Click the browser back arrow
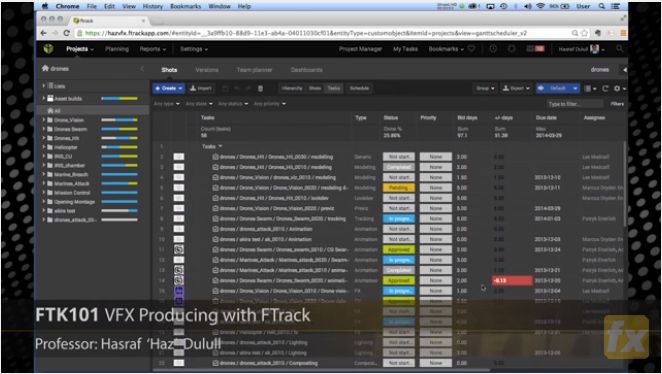This screenshot has height=374, width=662. tap(44, 33)
